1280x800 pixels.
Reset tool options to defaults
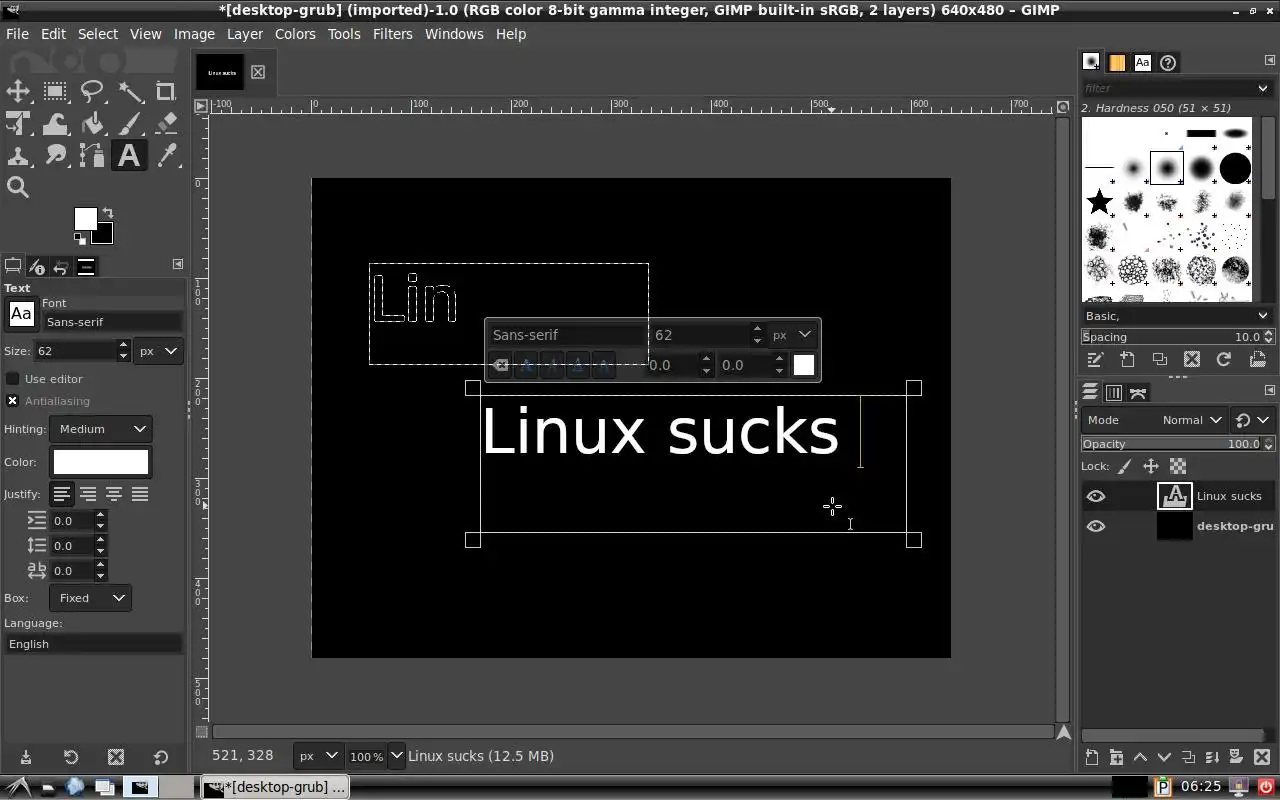(x=161, y=758)
